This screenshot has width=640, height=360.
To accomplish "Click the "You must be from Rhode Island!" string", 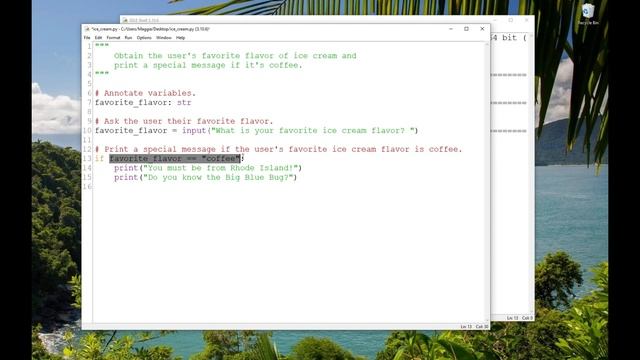I will point(220,168).
